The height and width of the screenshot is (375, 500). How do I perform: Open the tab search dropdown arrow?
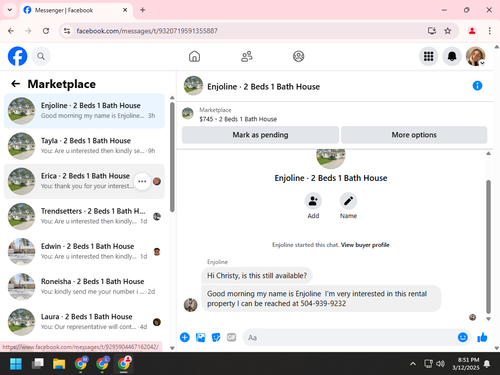pos(10,10)
